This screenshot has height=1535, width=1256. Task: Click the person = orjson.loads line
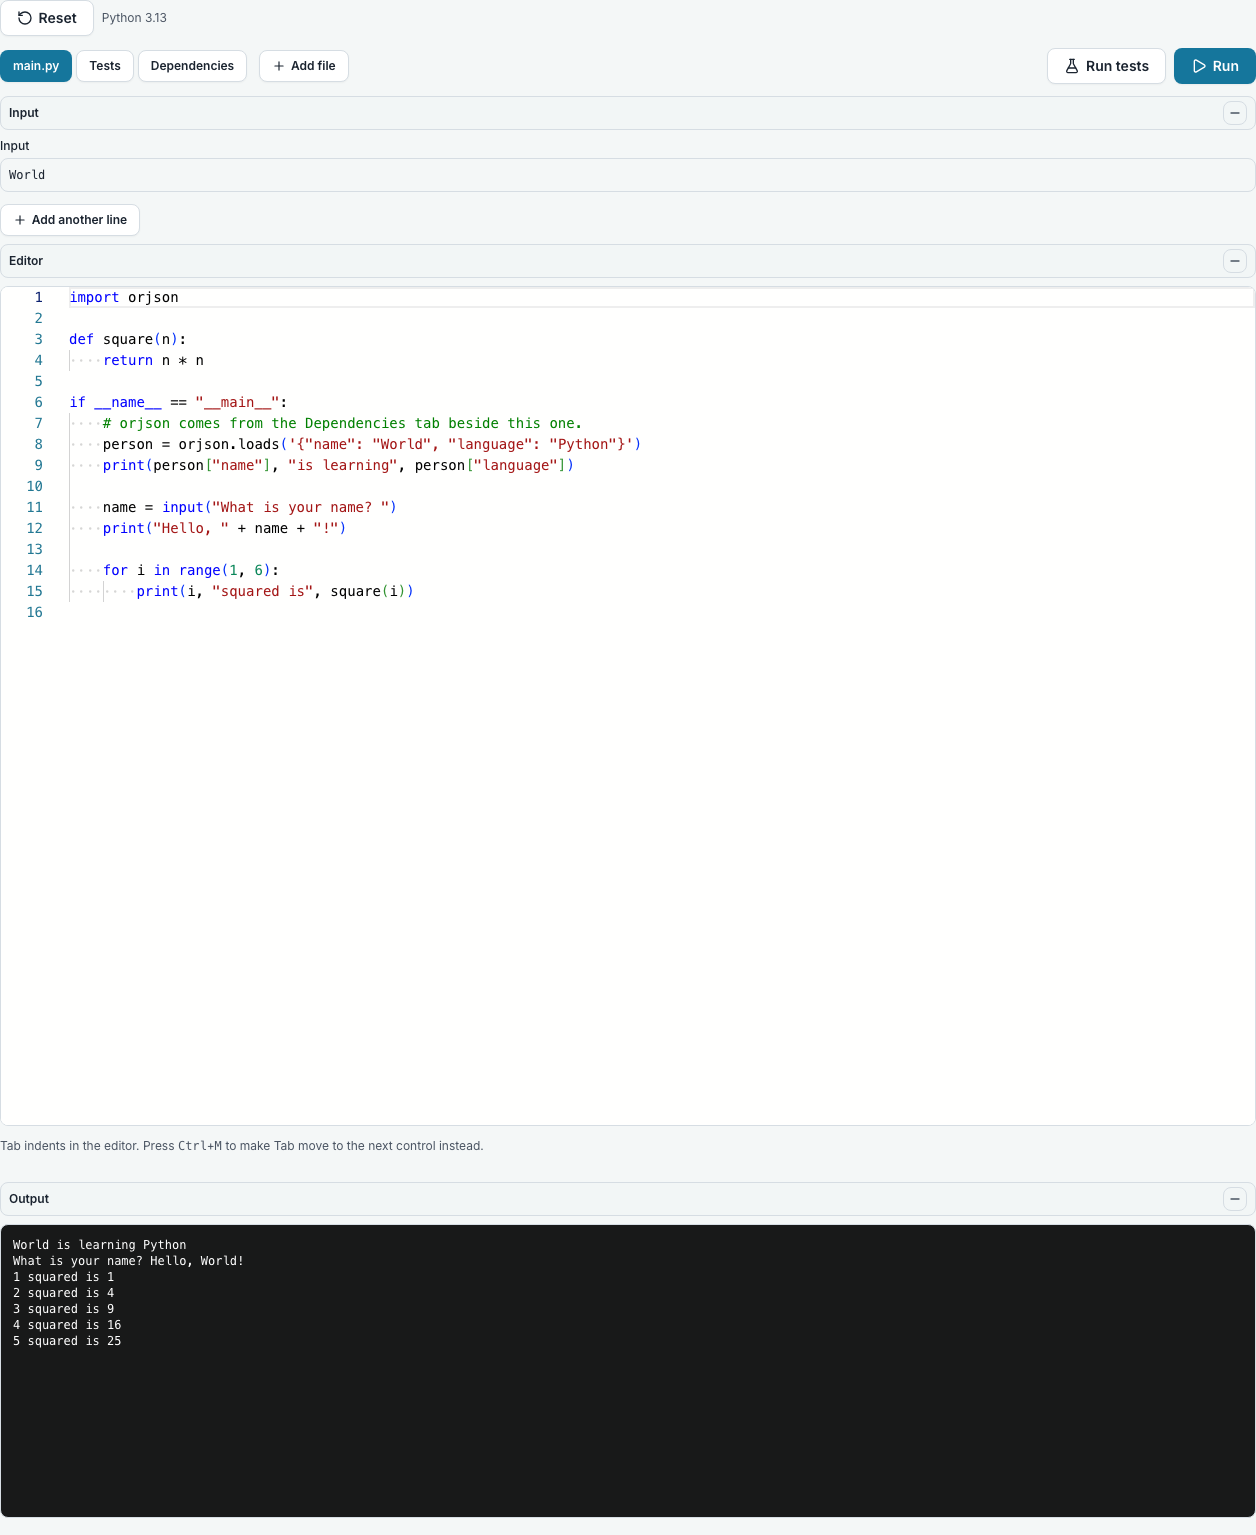[372, 444]
